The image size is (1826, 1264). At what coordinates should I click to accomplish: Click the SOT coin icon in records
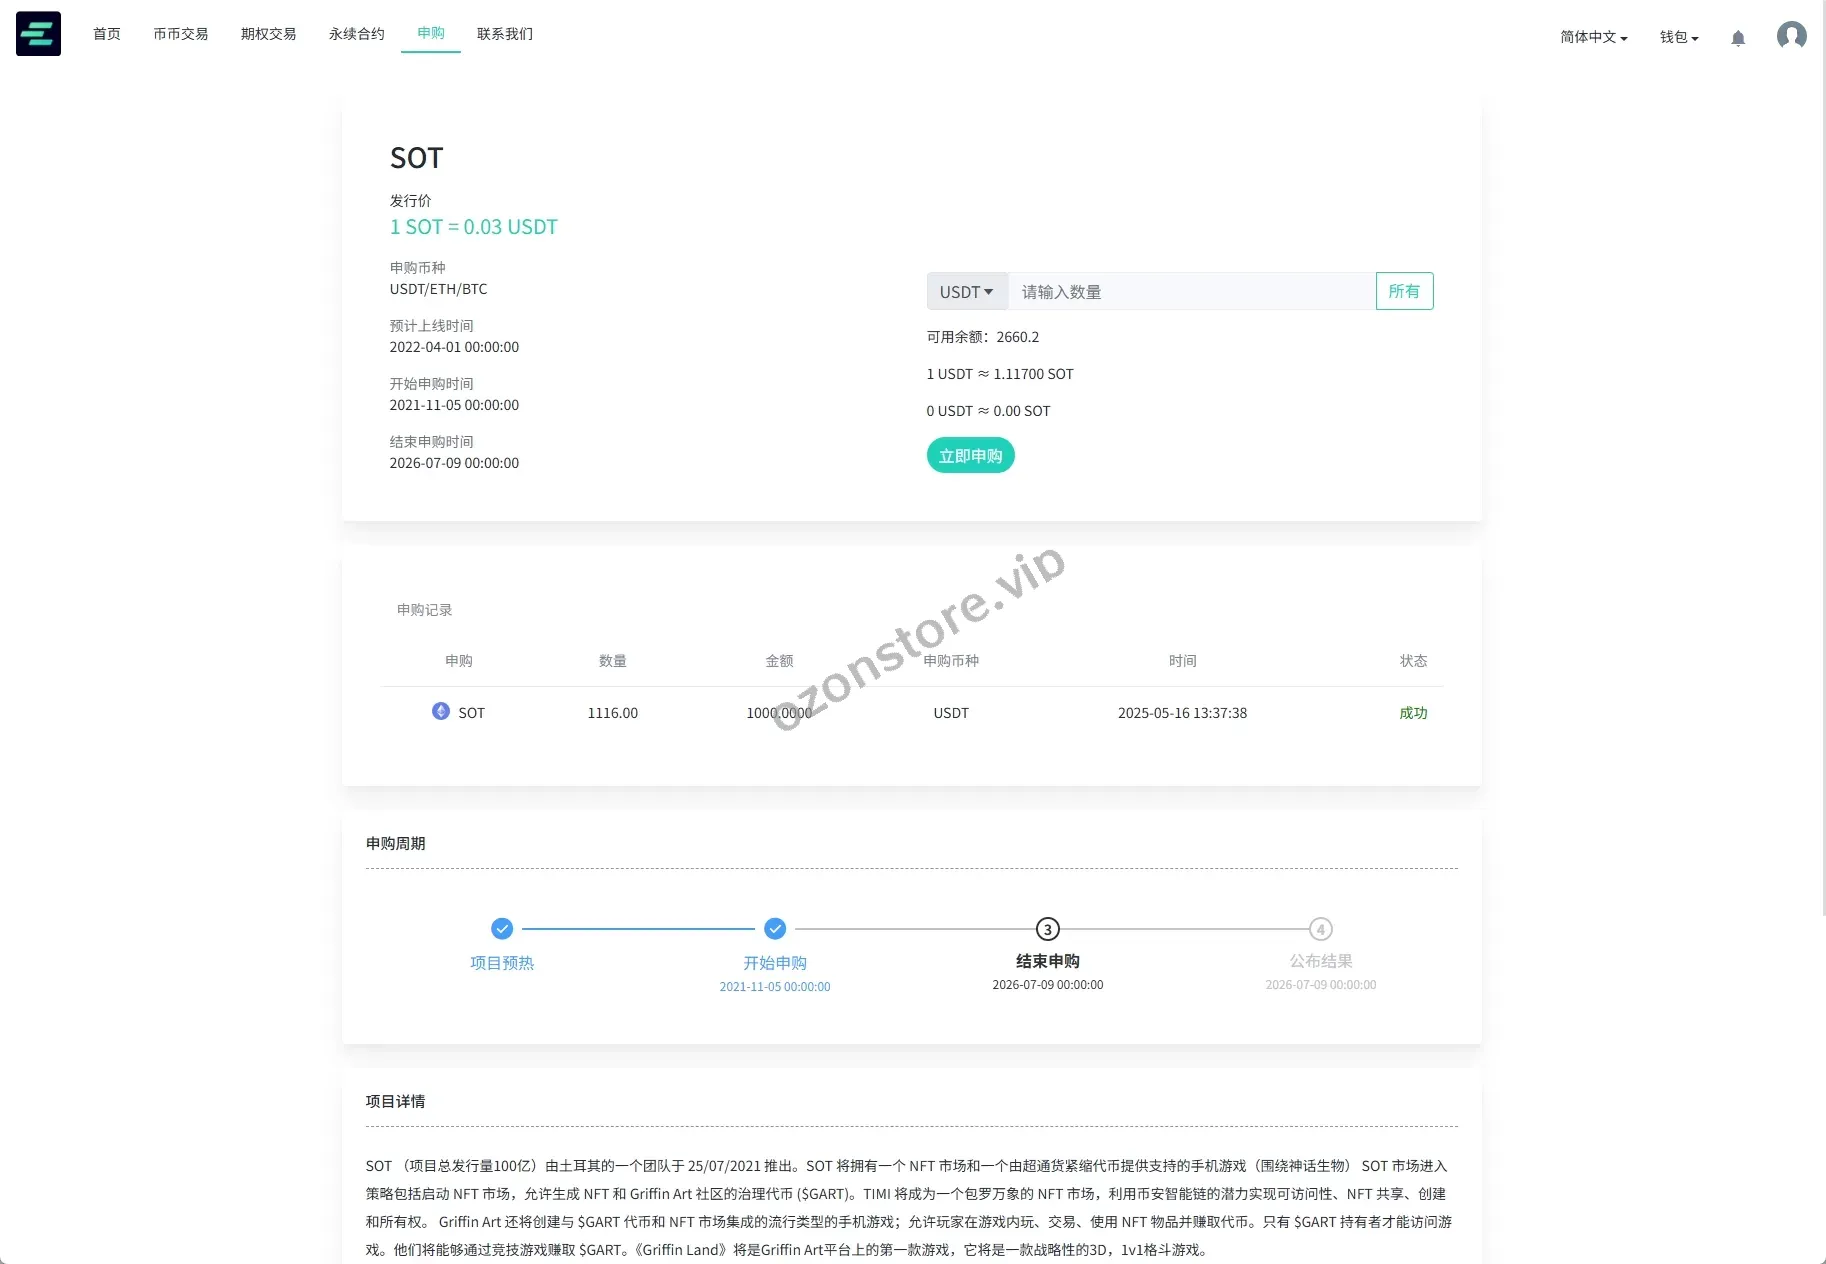440,711
